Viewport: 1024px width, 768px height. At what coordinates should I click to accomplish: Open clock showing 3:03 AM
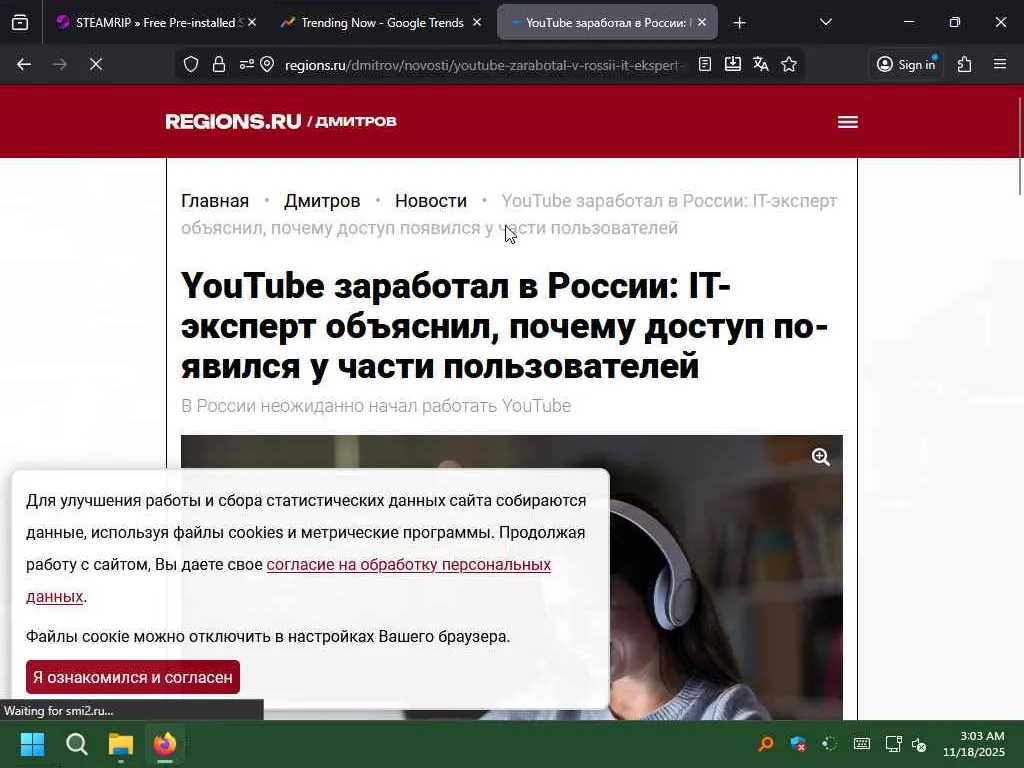click(973, 744)
